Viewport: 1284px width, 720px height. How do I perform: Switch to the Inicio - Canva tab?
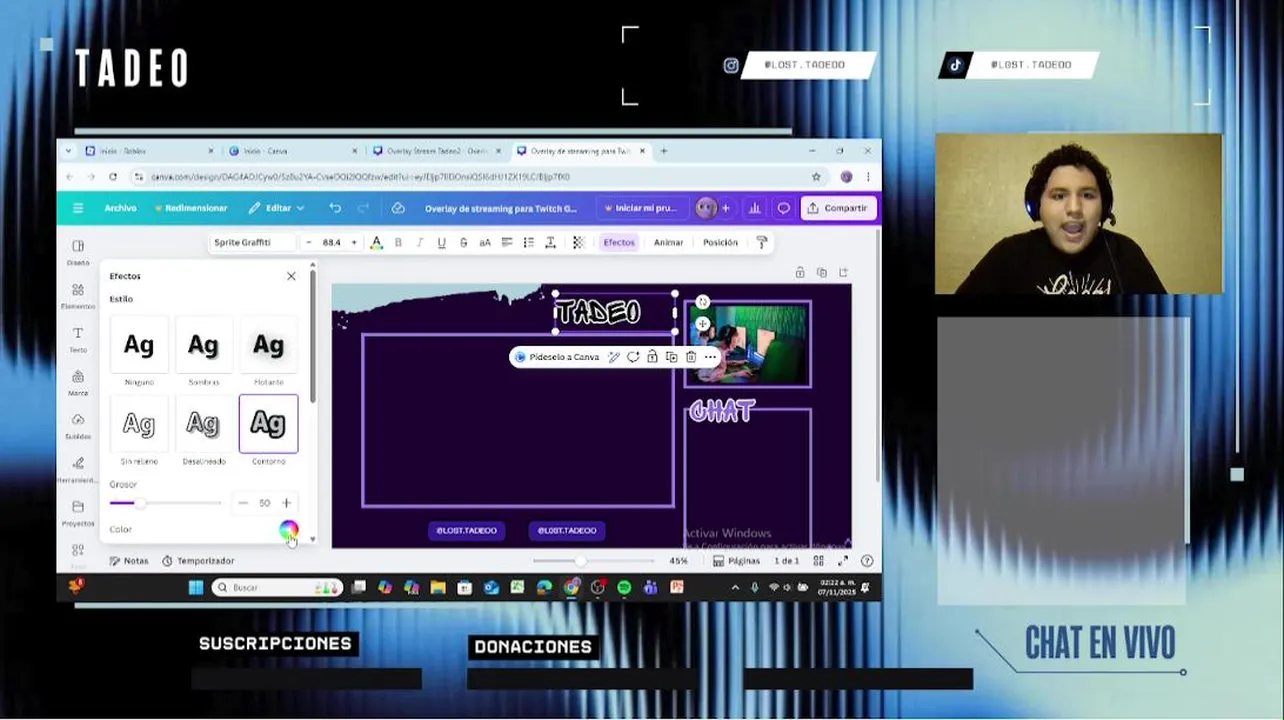coord(293,151)
